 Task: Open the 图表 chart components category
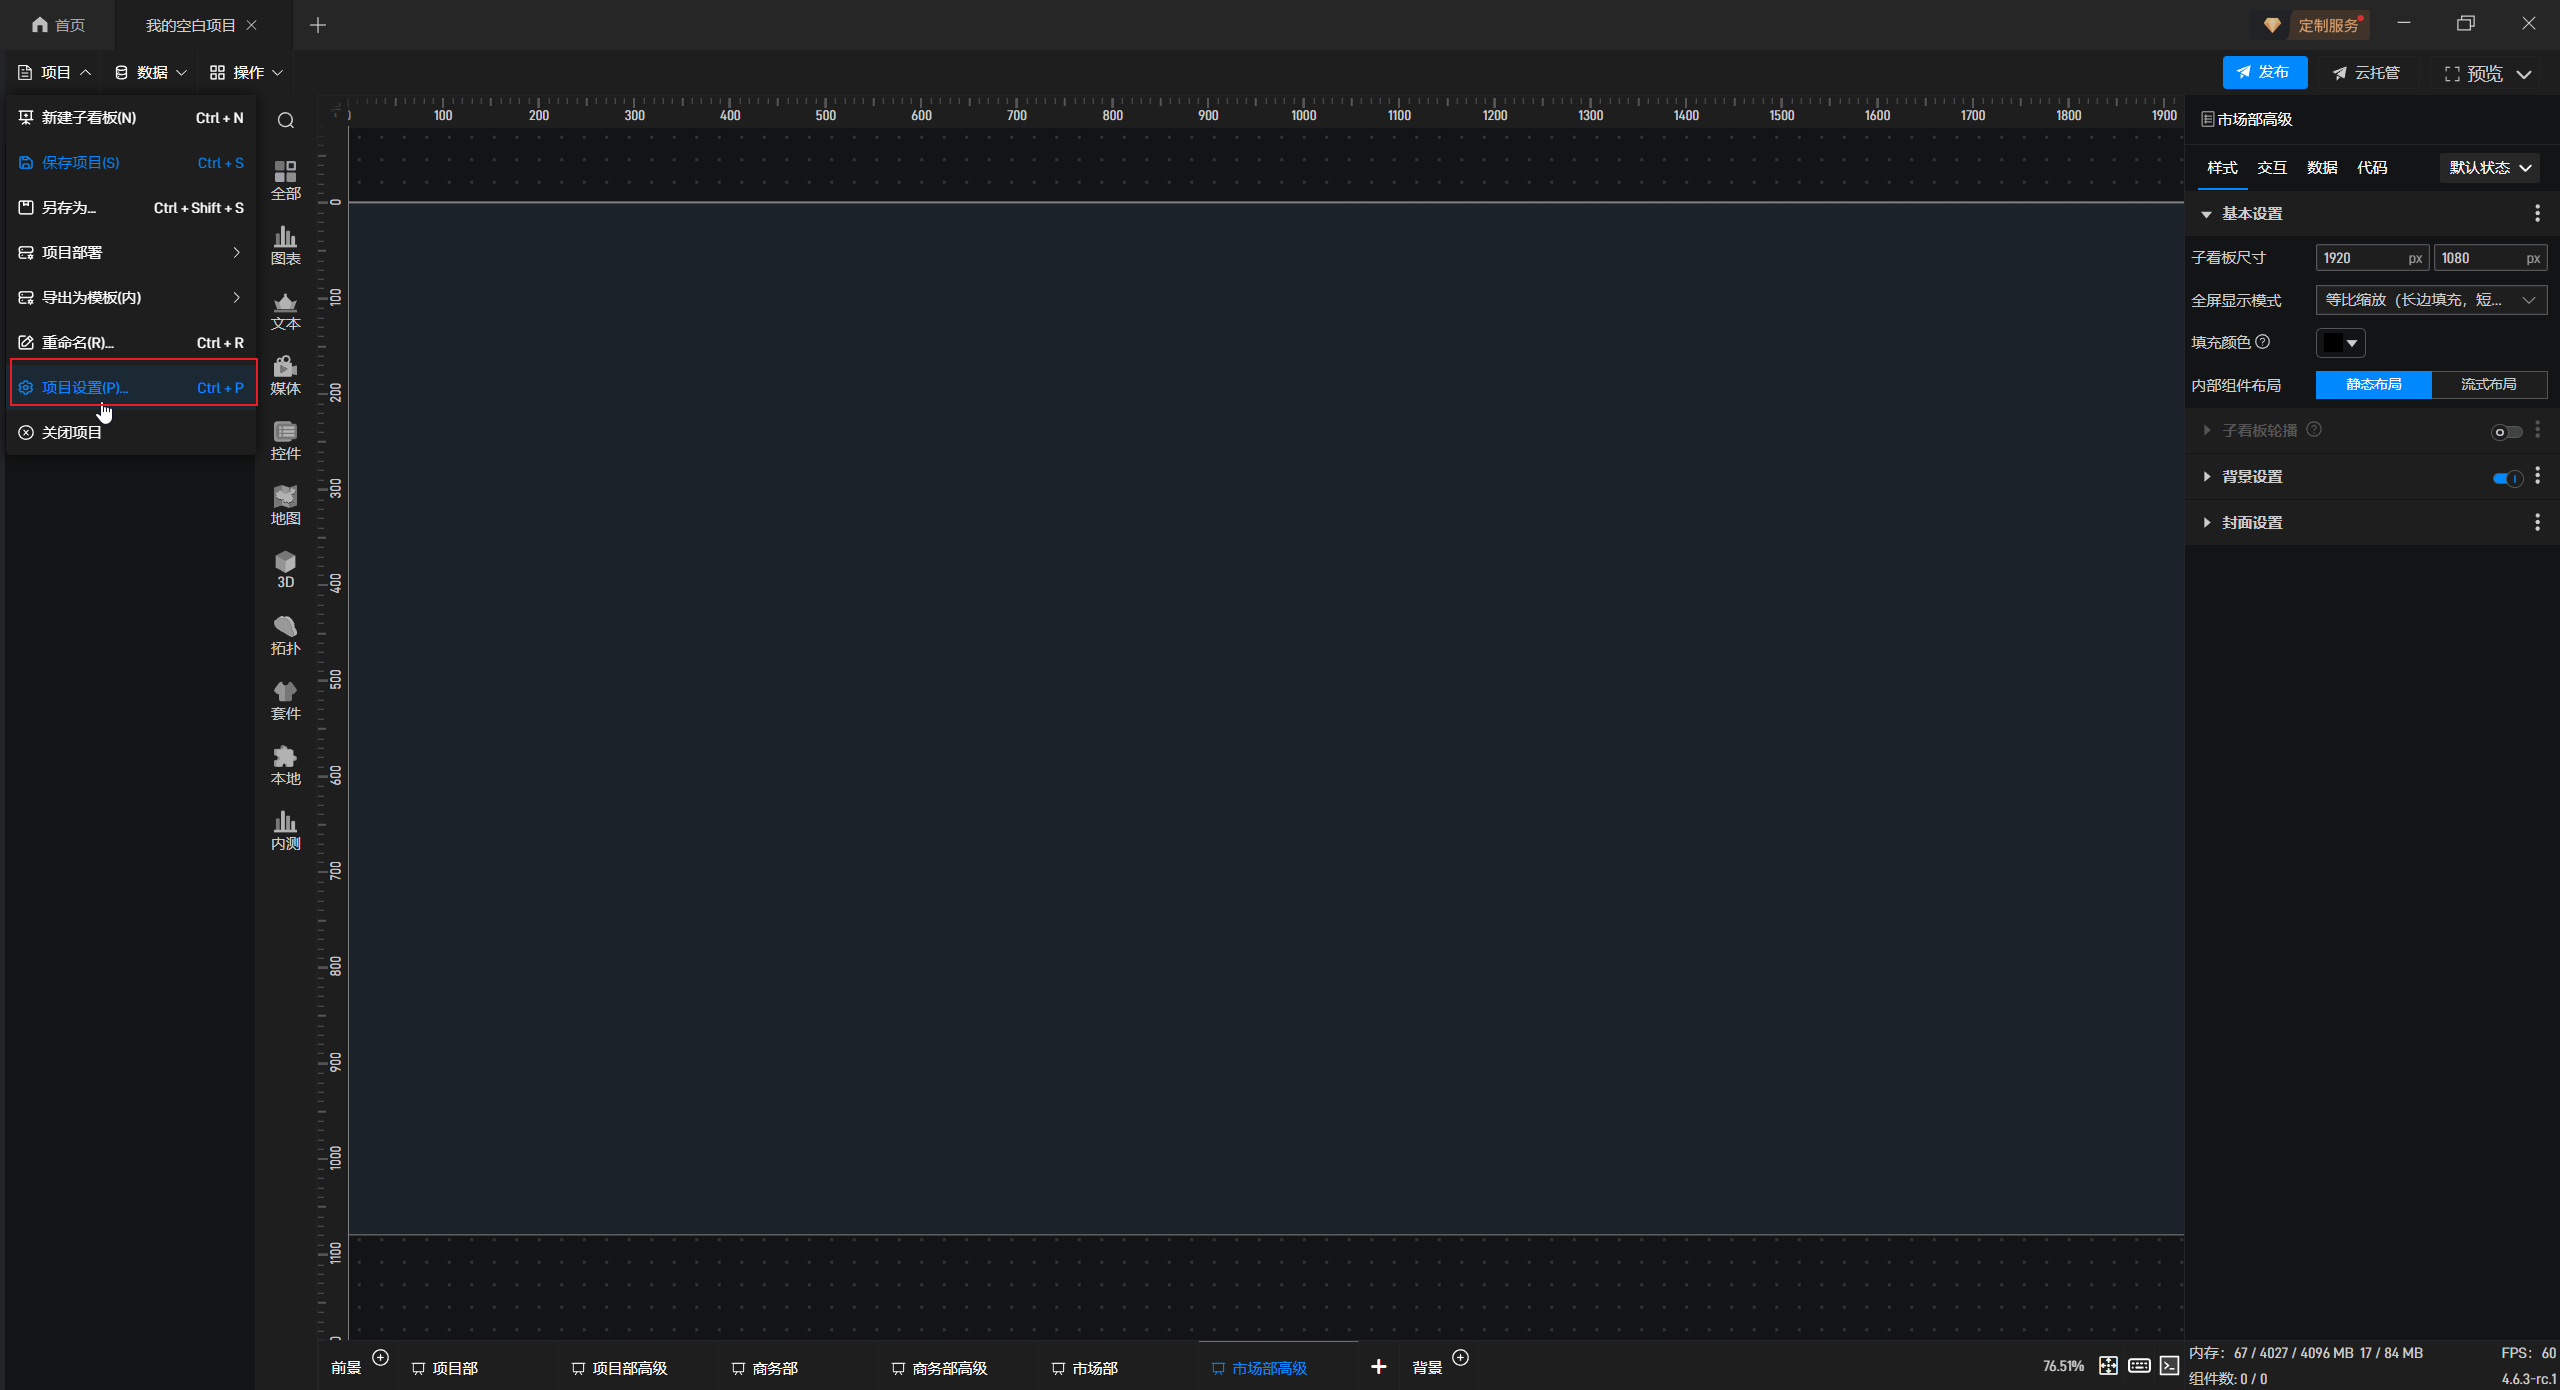click(285, 245)
